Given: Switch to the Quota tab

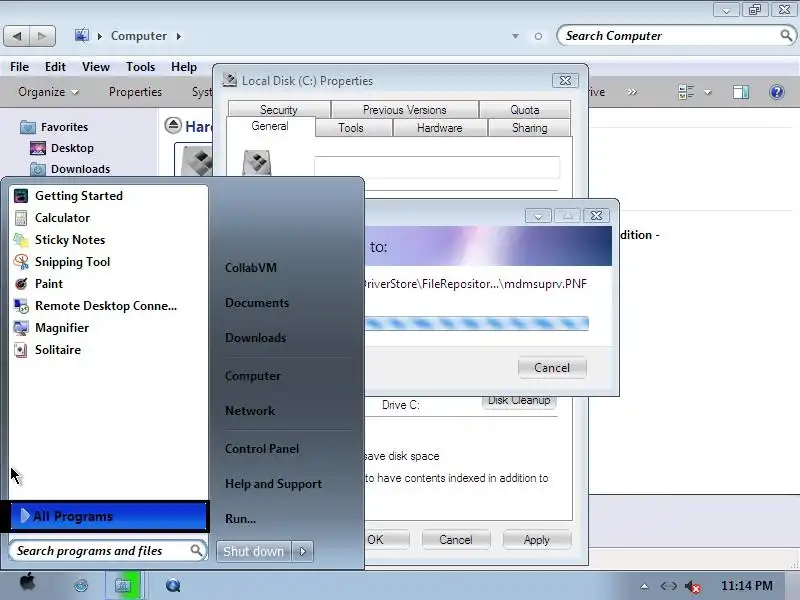Looking at the screenshot, I should tap(524, 110).
